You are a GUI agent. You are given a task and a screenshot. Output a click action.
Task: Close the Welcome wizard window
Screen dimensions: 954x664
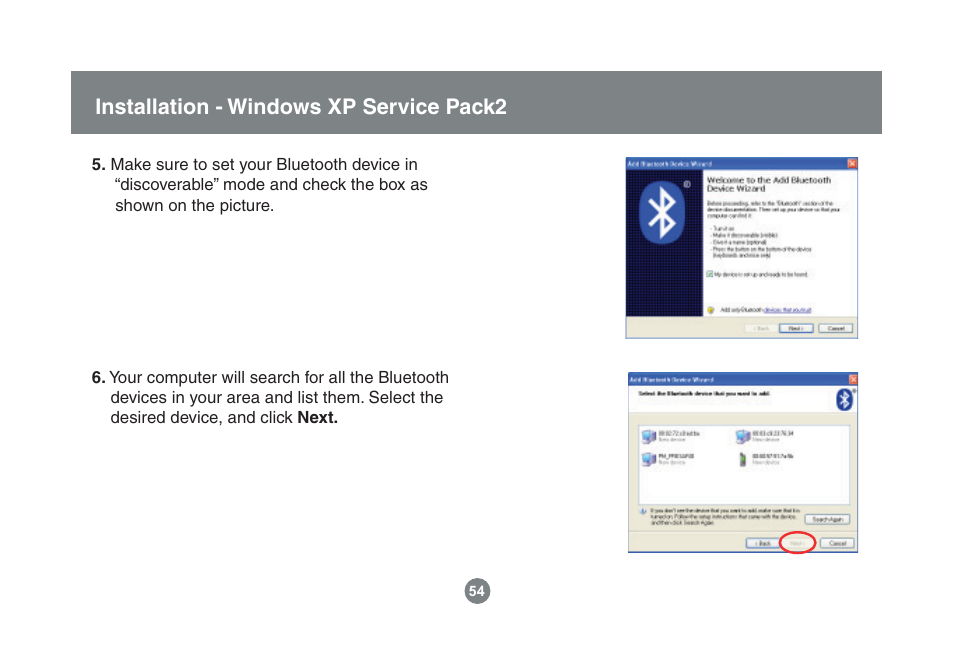(x=852, y=163)
